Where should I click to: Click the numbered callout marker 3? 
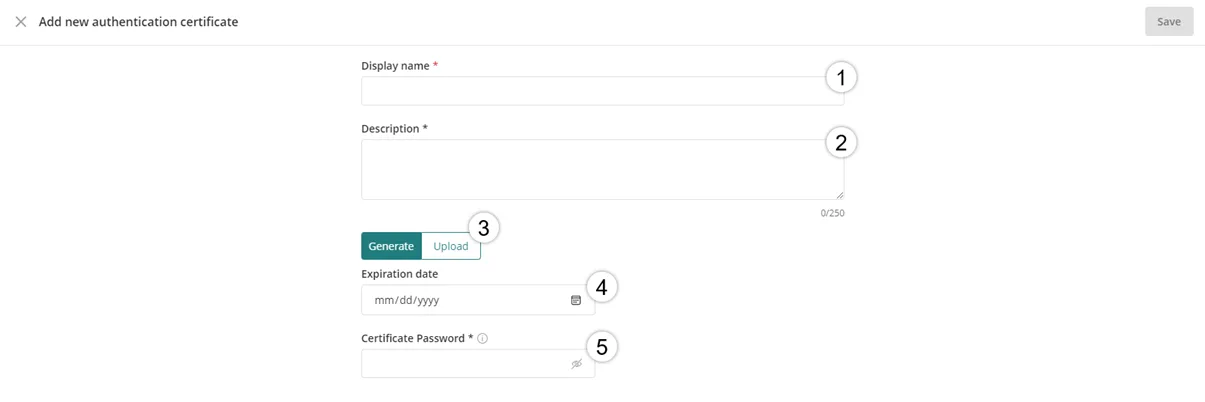(x=484, y=228)
